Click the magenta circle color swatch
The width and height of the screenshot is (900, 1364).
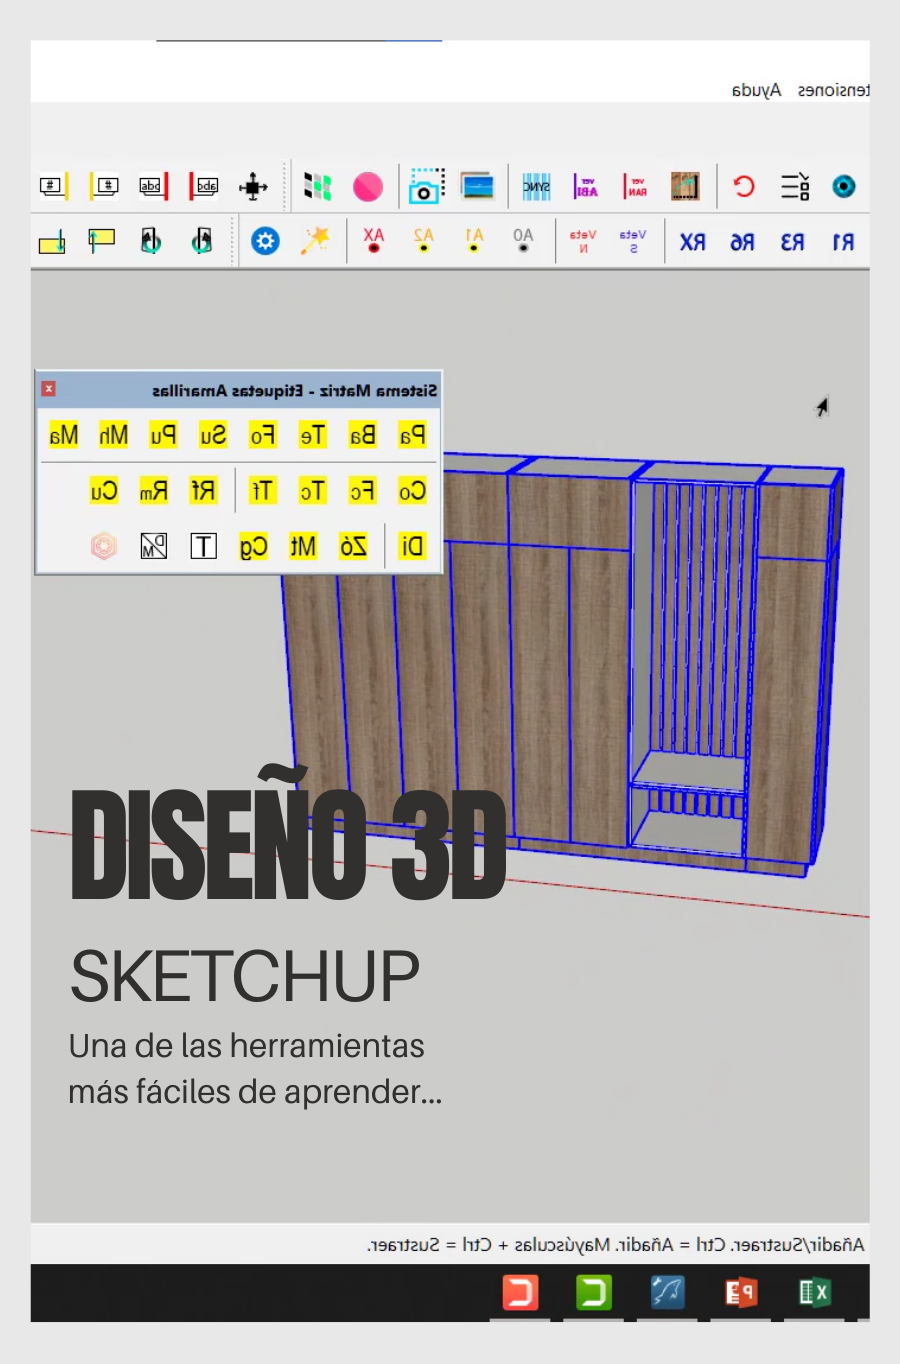coord(367,186)
